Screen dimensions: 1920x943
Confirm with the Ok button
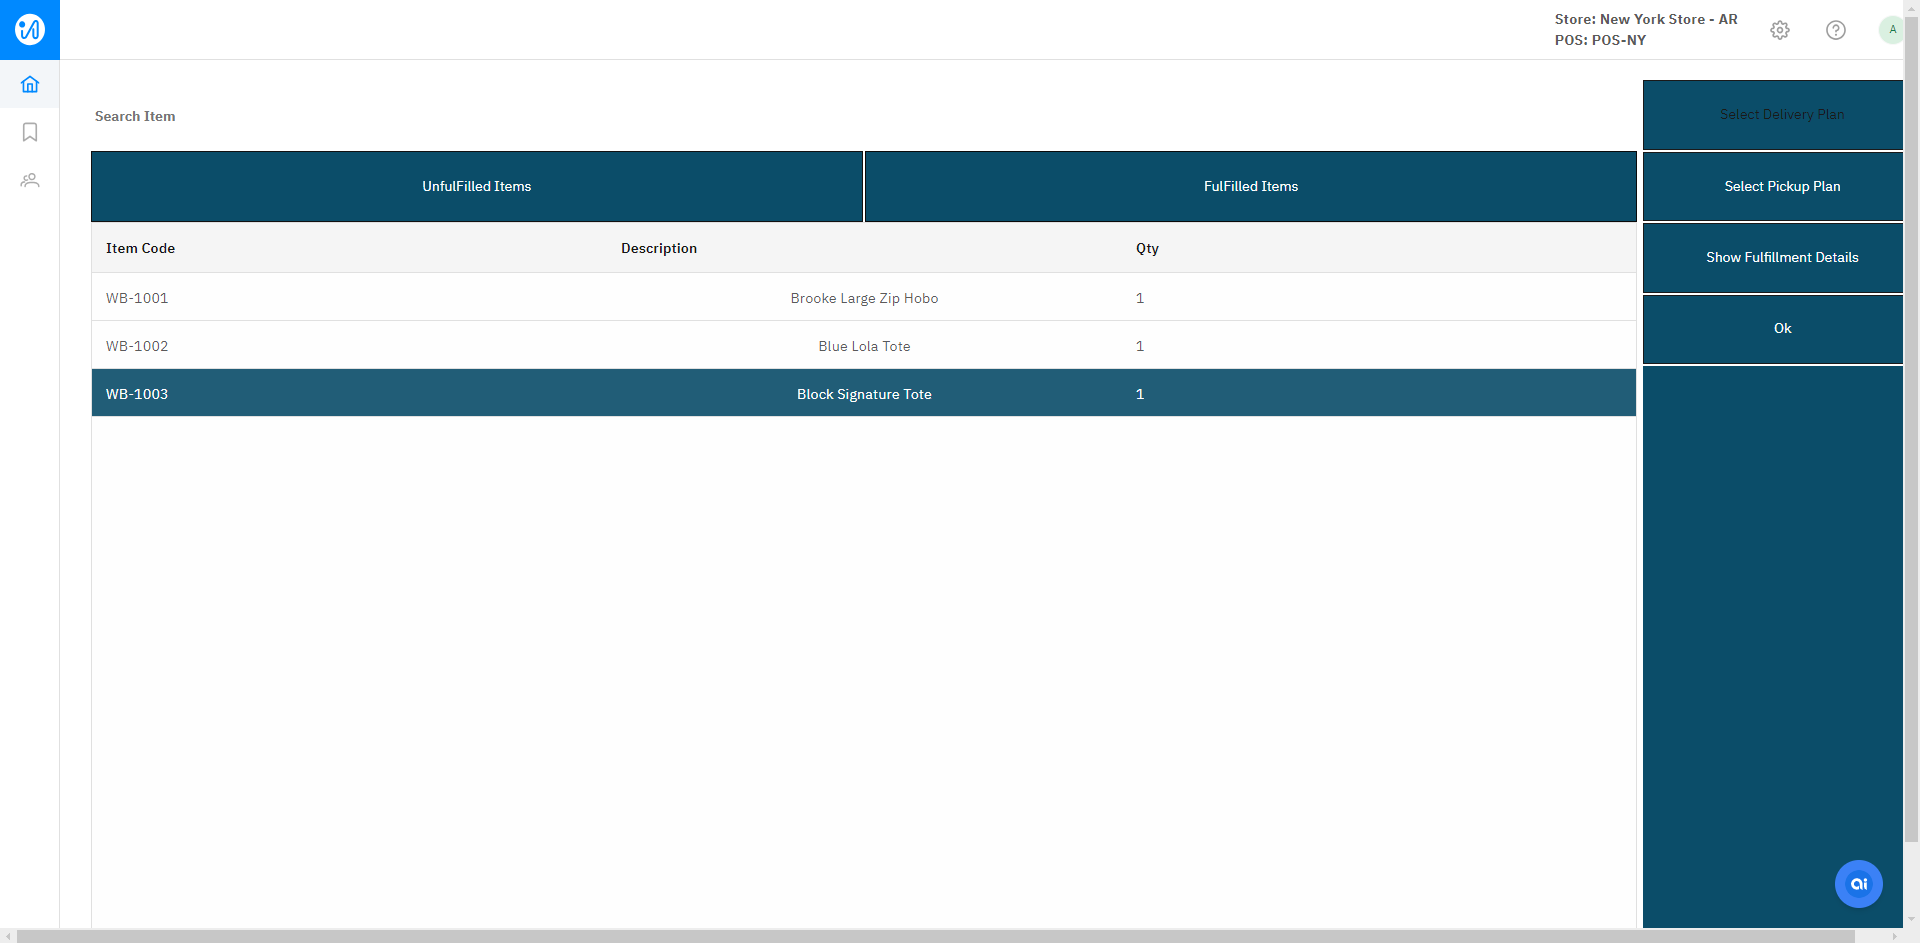coord(1782,329)
